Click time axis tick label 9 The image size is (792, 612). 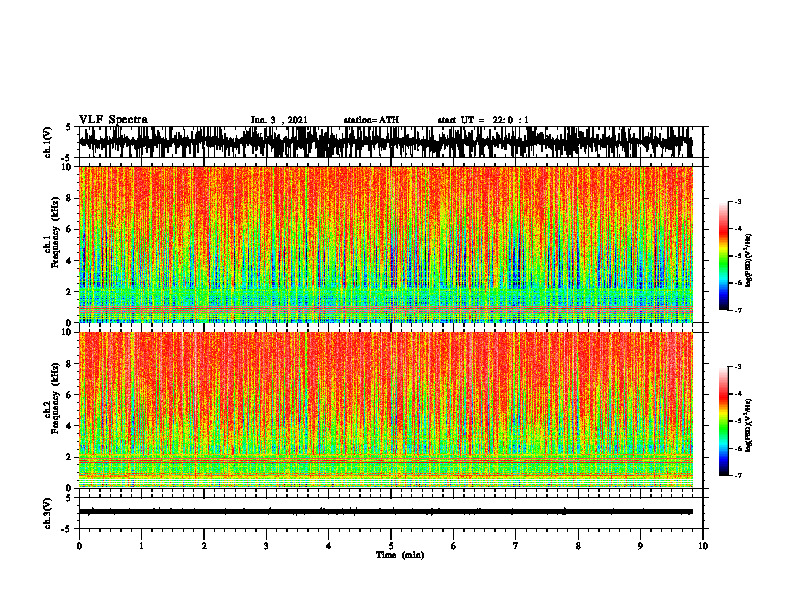pyautogui.click(x=640, y=546)
